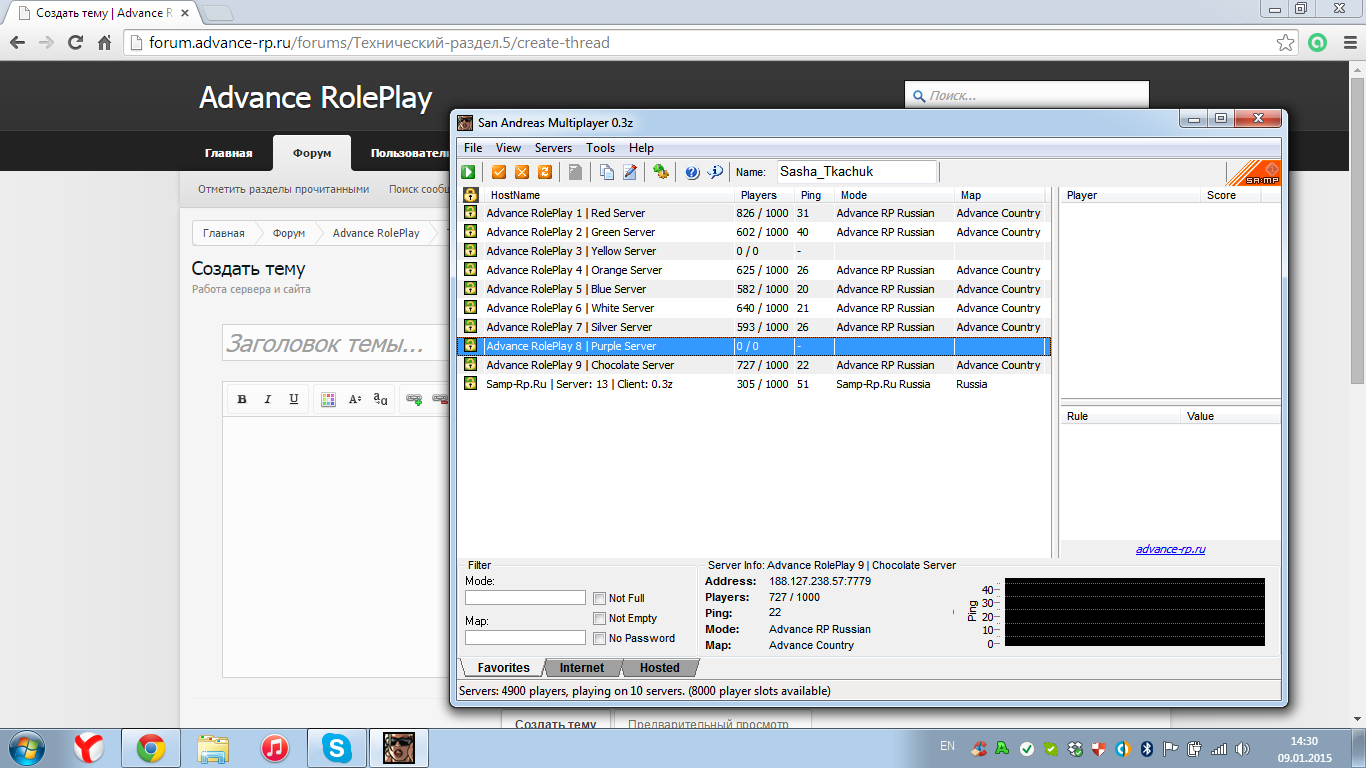Open the text color picker in forum editor
1366x768 pixels.
[328, 399]
